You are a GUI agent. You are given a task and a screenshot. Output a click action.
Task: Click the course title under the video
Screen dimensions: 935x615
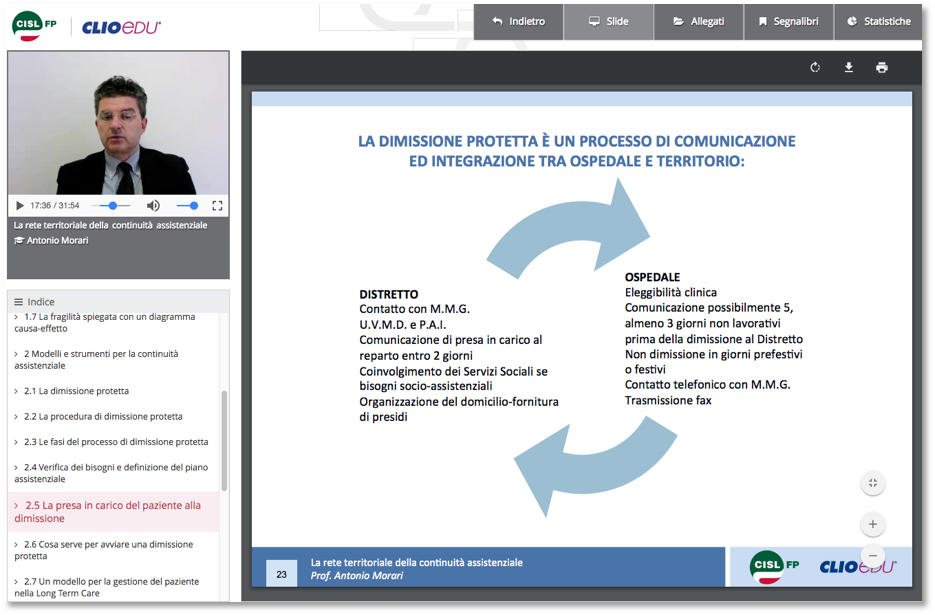(x=110, y=225)
